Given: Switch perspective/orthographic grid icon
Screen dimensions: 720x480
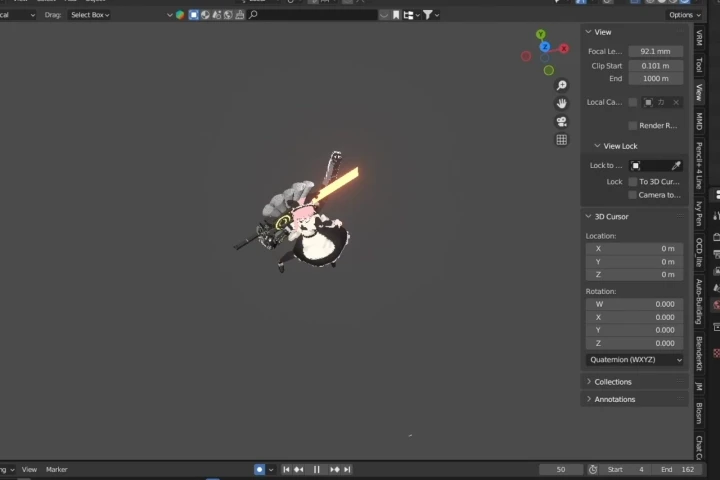Looking at the screenshot, I should [561, 140].
